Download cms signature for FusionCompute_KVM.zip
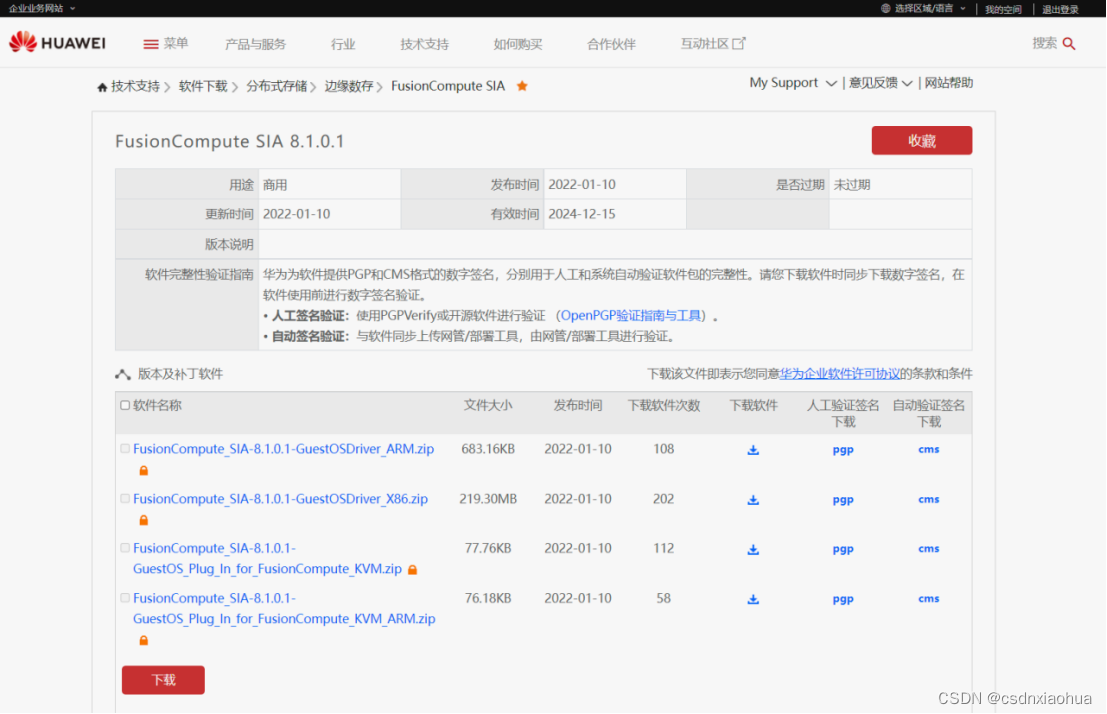 coord(928,549)
